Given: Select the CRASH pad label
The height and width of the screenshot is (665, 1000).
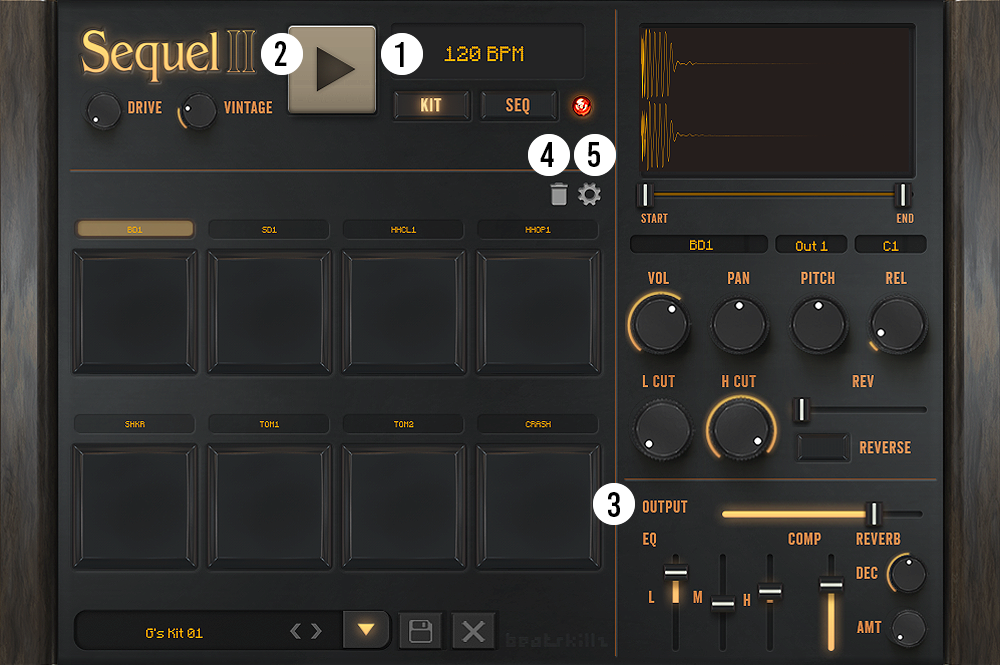Looking at the screenshot, I should tap(538, 424).
